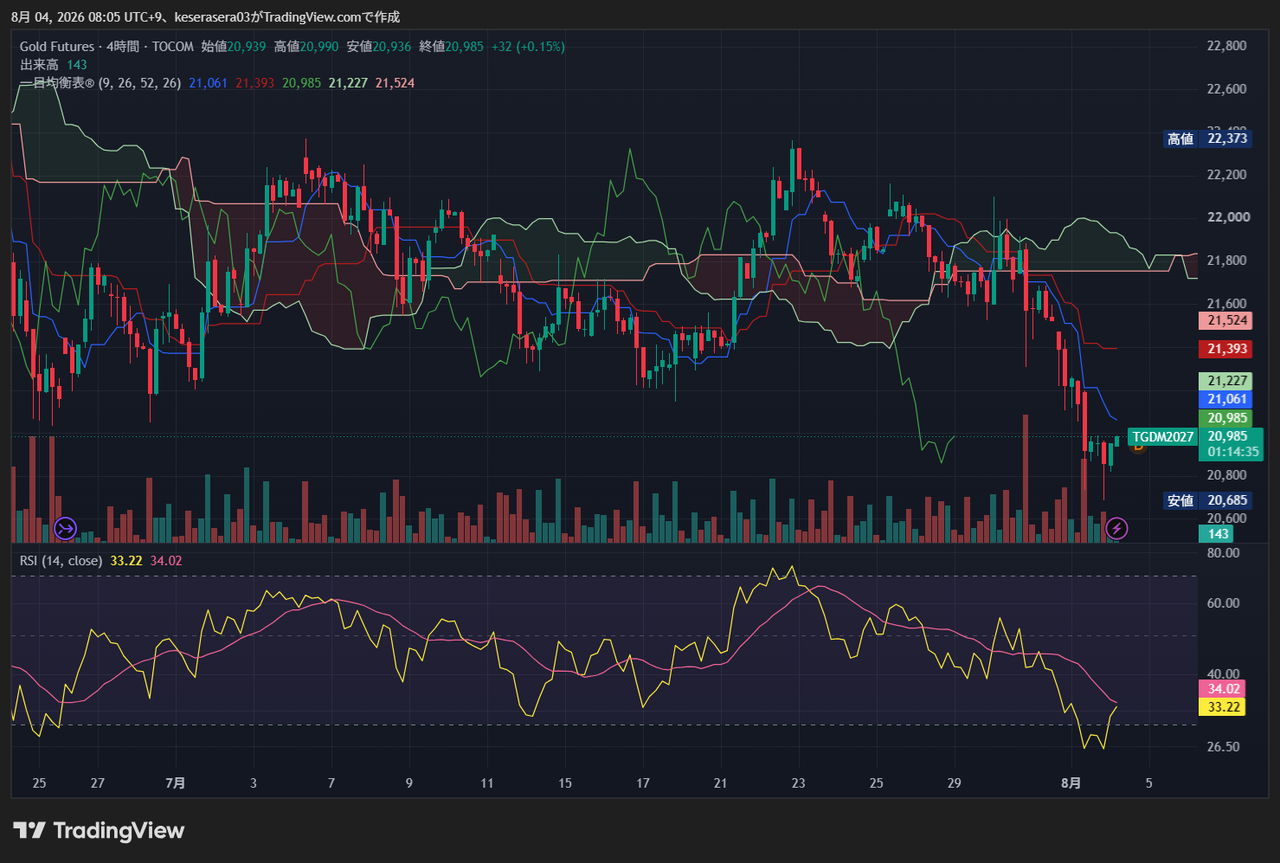Click the pink 34.02 RSI legend value
The height and width of the screenshot is (863, 1280).
click(x=166, y=561)
